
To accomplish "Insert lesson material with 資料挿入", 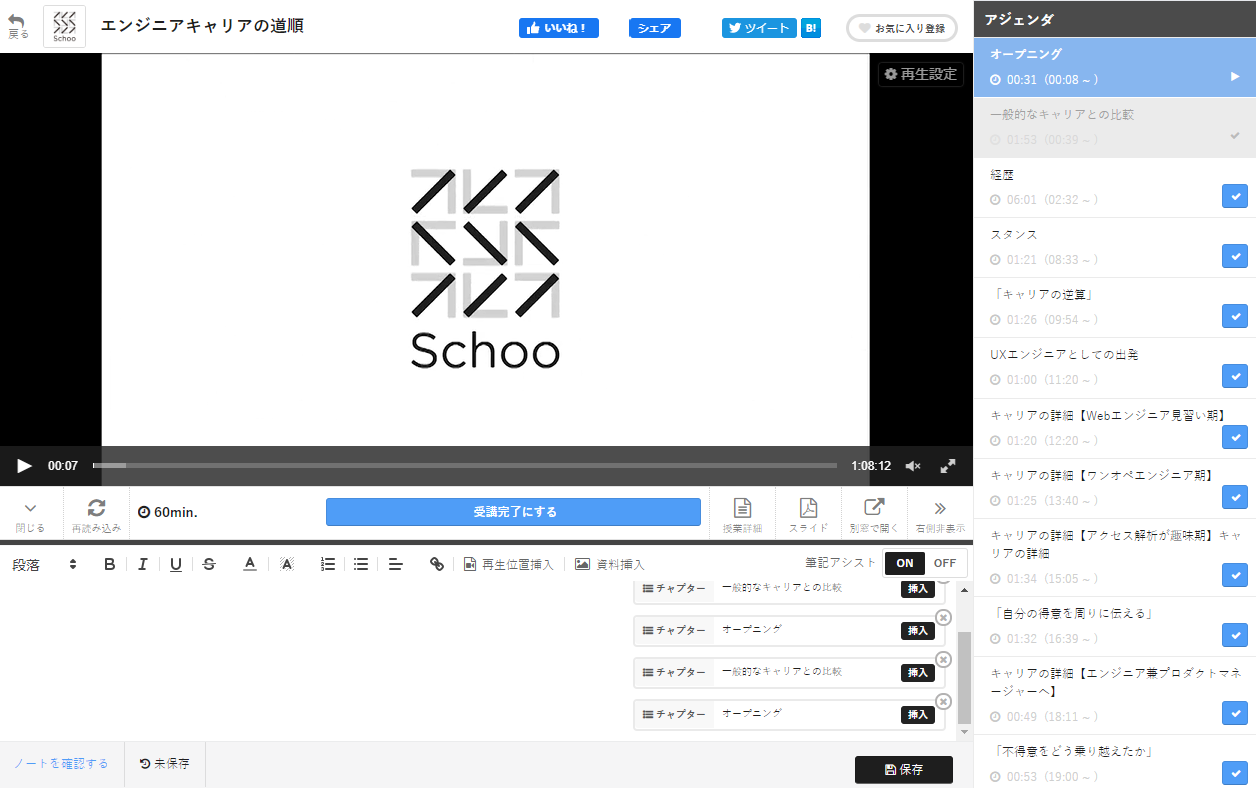I will pos(610,564).
